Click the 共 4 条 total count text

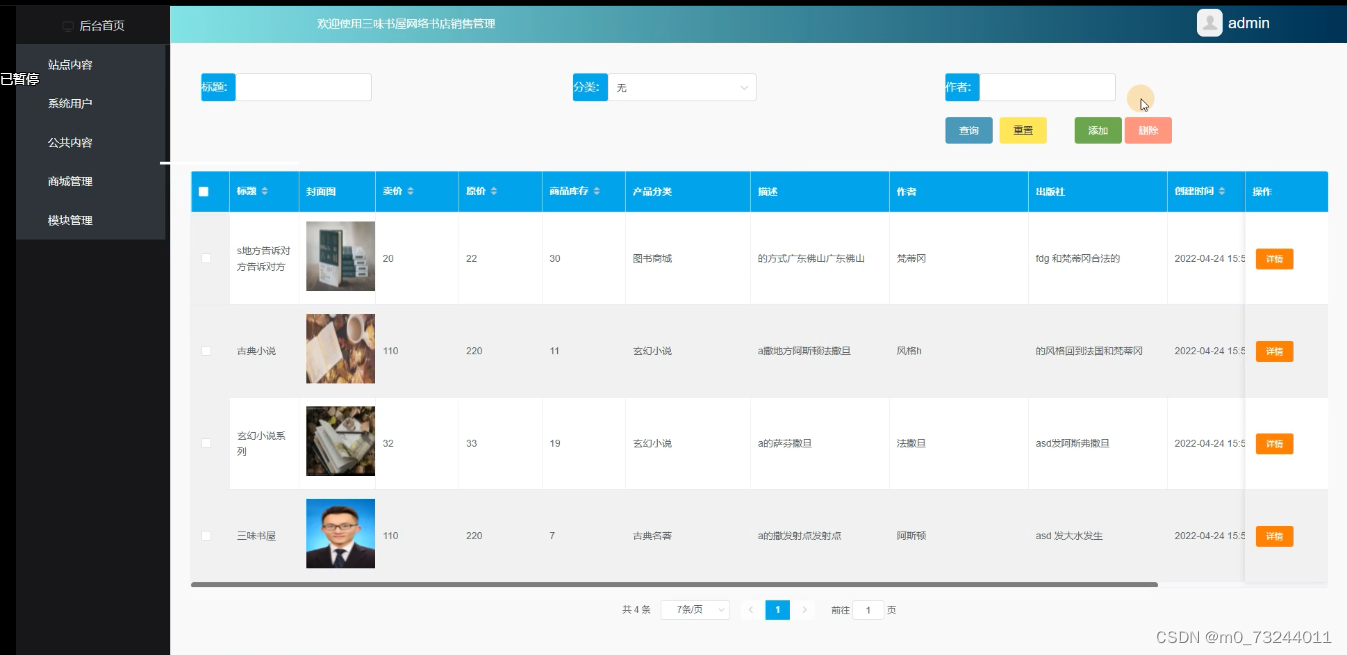tap(636, 610)
